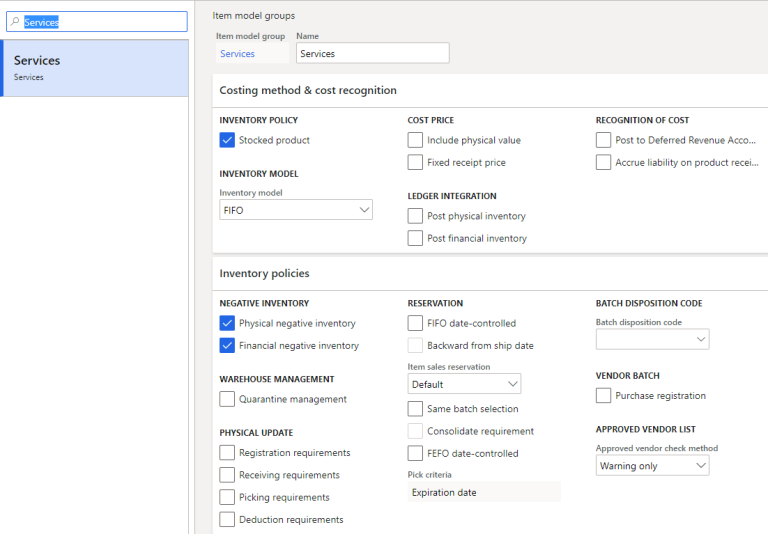This screenshot has height=534, width=768.
Task: Toggle Post to Deferred Revenue Account checkbox
Action: point(603,141)
